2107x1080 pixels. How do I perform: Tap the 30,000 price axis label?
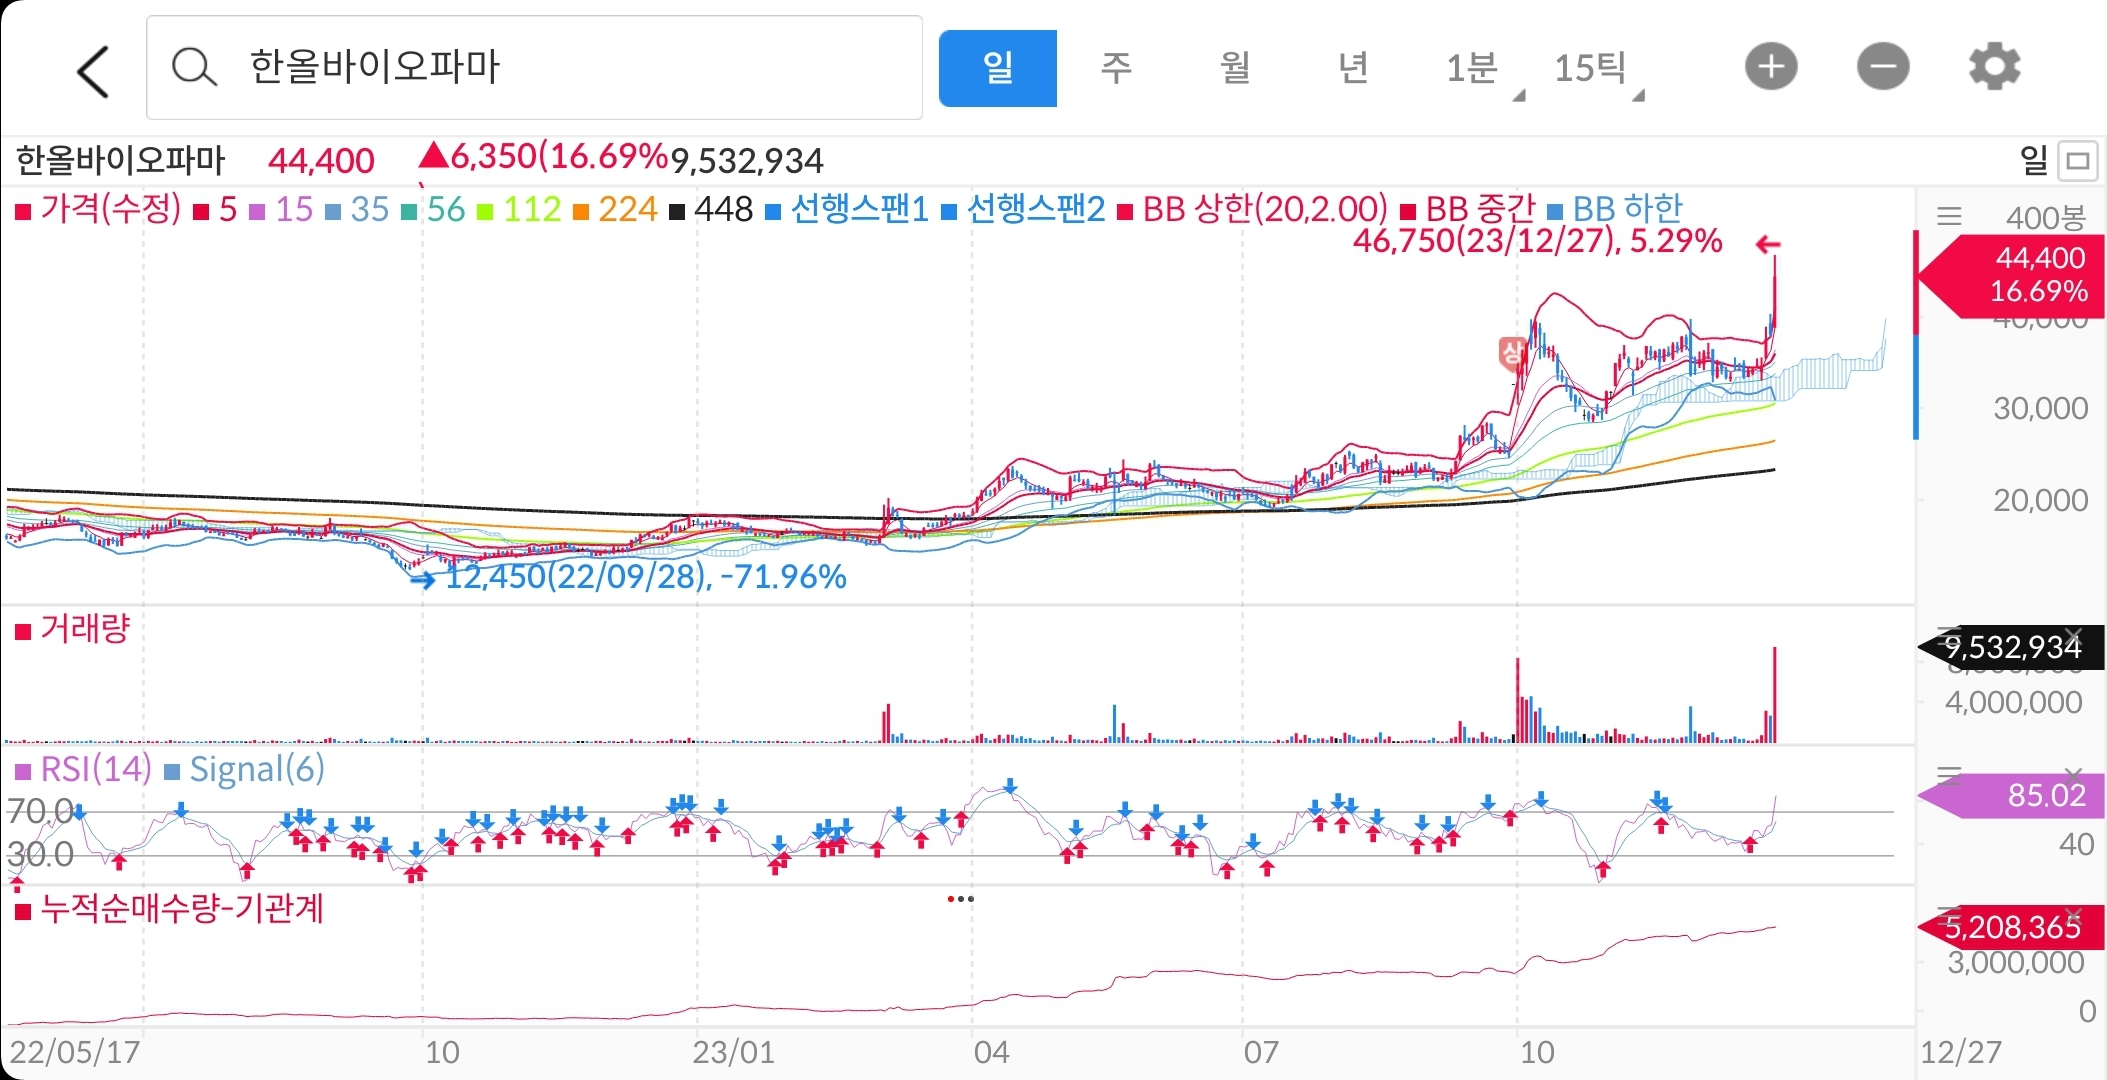coord(2040,408)
